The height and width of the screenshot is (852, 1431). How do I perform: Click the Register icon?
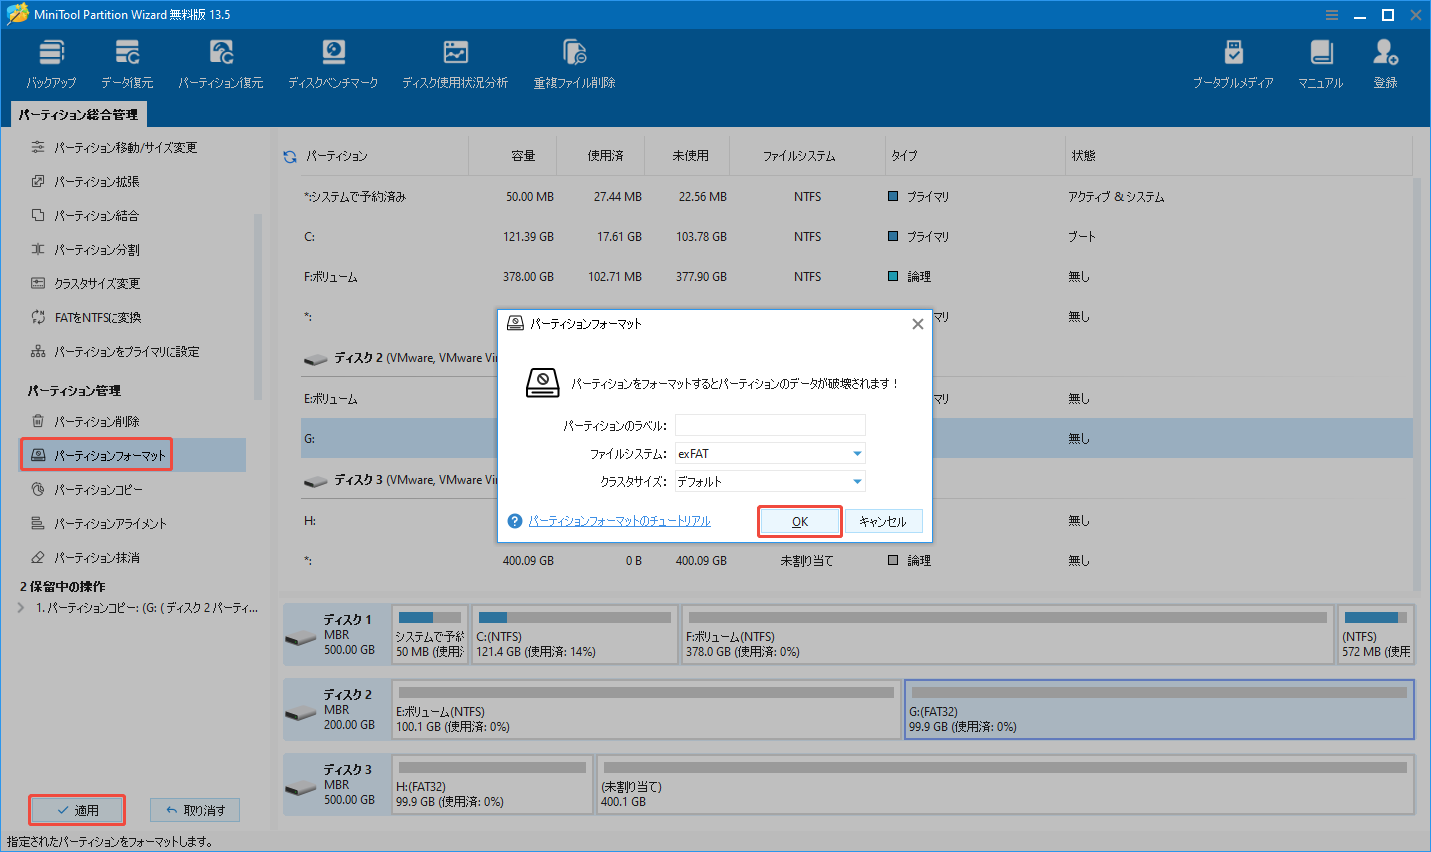[1385, 60]
